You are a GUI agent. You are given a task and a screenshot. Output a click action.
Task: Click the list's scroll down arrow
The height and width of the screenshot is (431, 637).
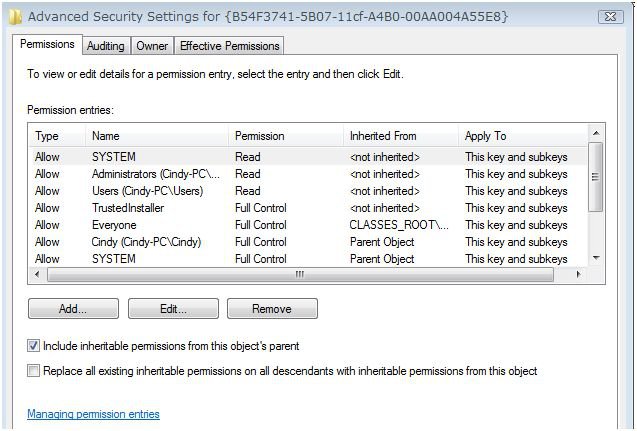596,258
